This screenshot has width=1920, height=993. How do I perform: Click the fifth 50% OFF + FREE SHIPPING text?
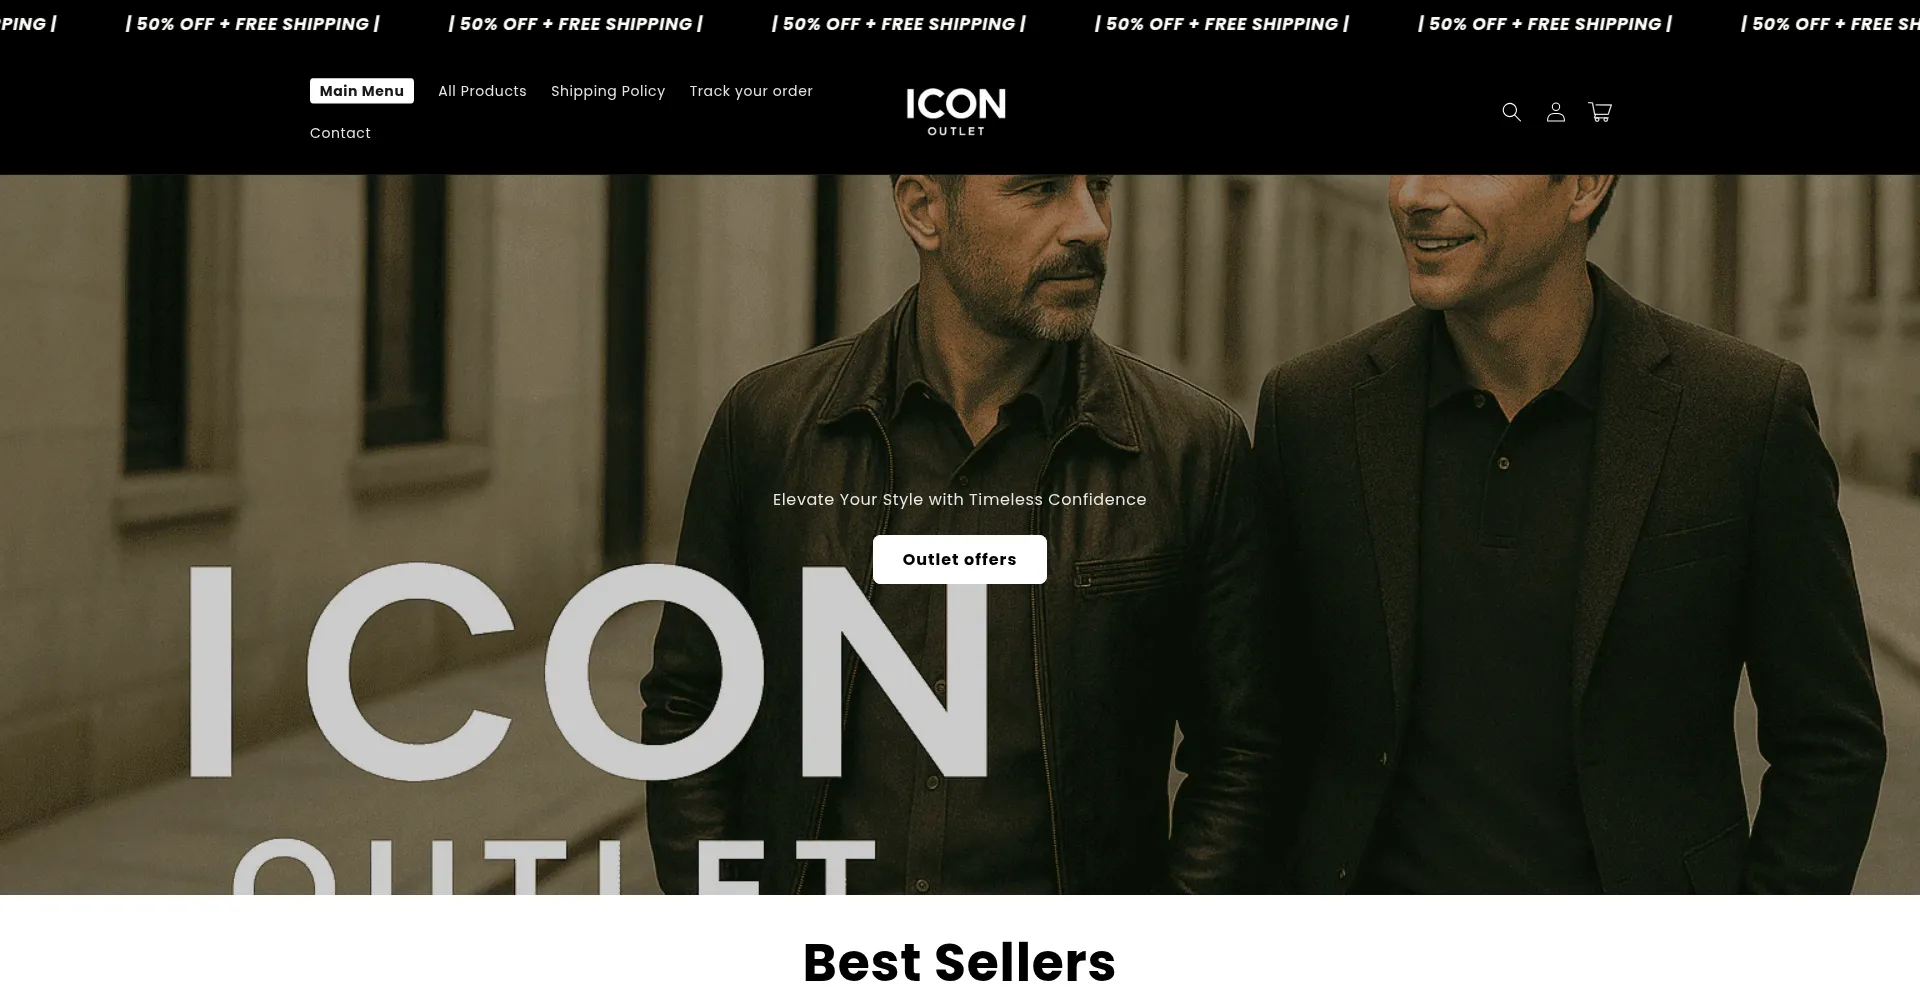click(1544, 24)
